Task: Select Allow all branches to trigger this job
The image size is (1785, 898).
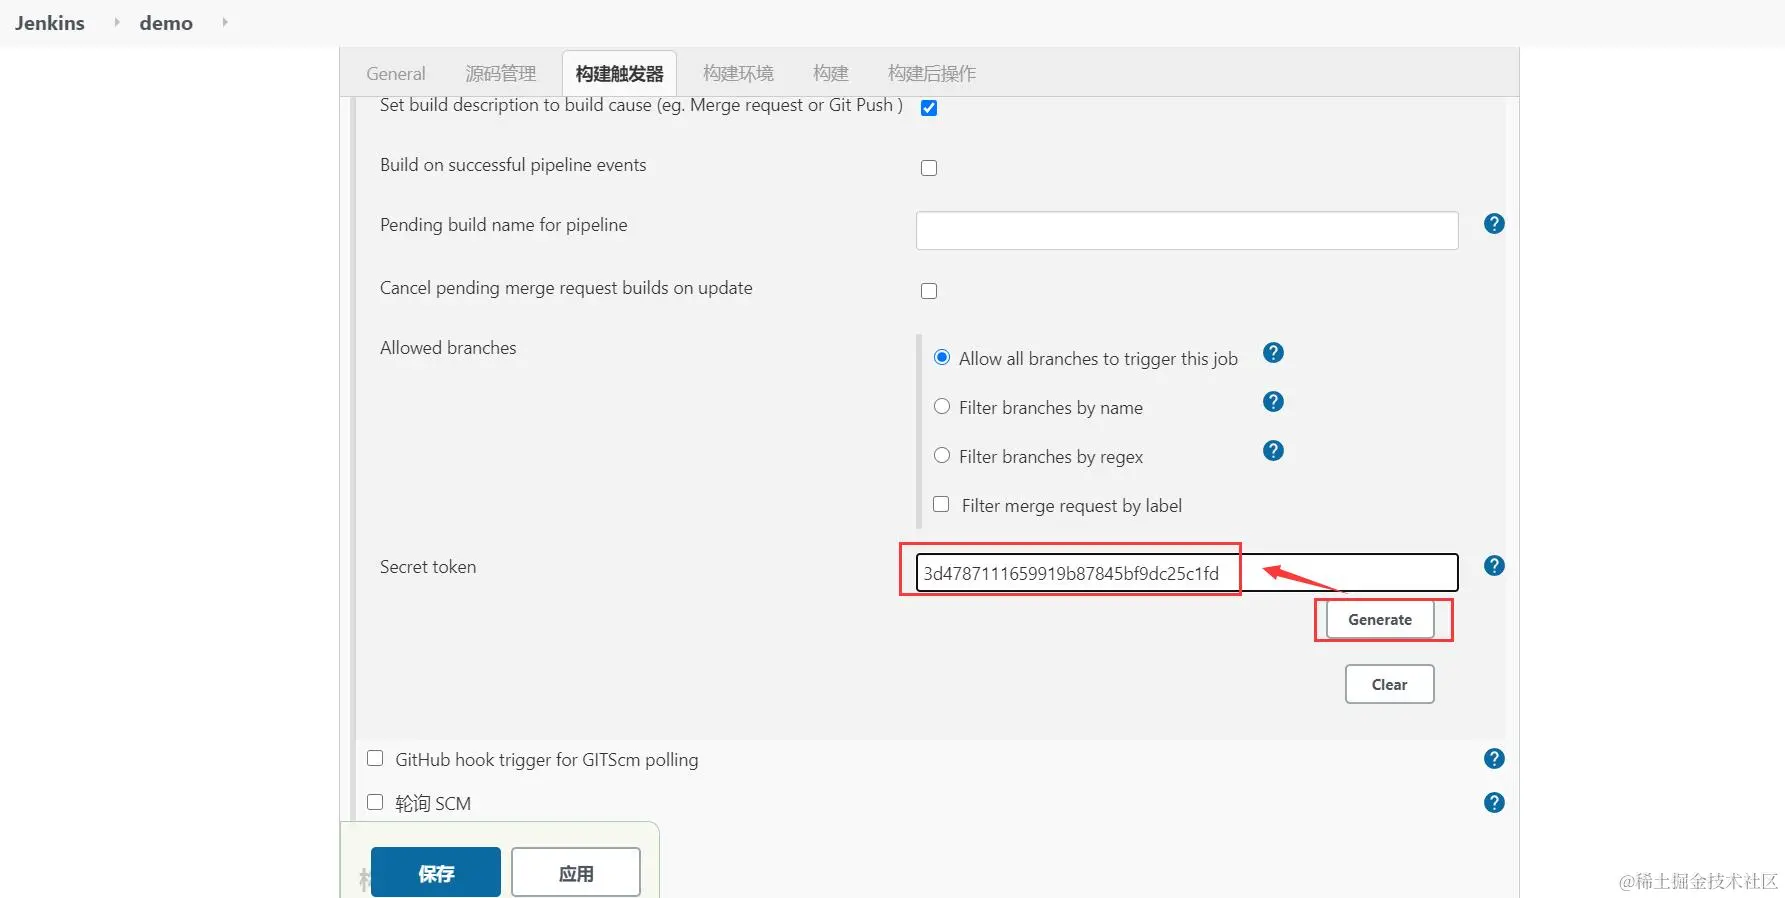Action: (x=942, y=358)
